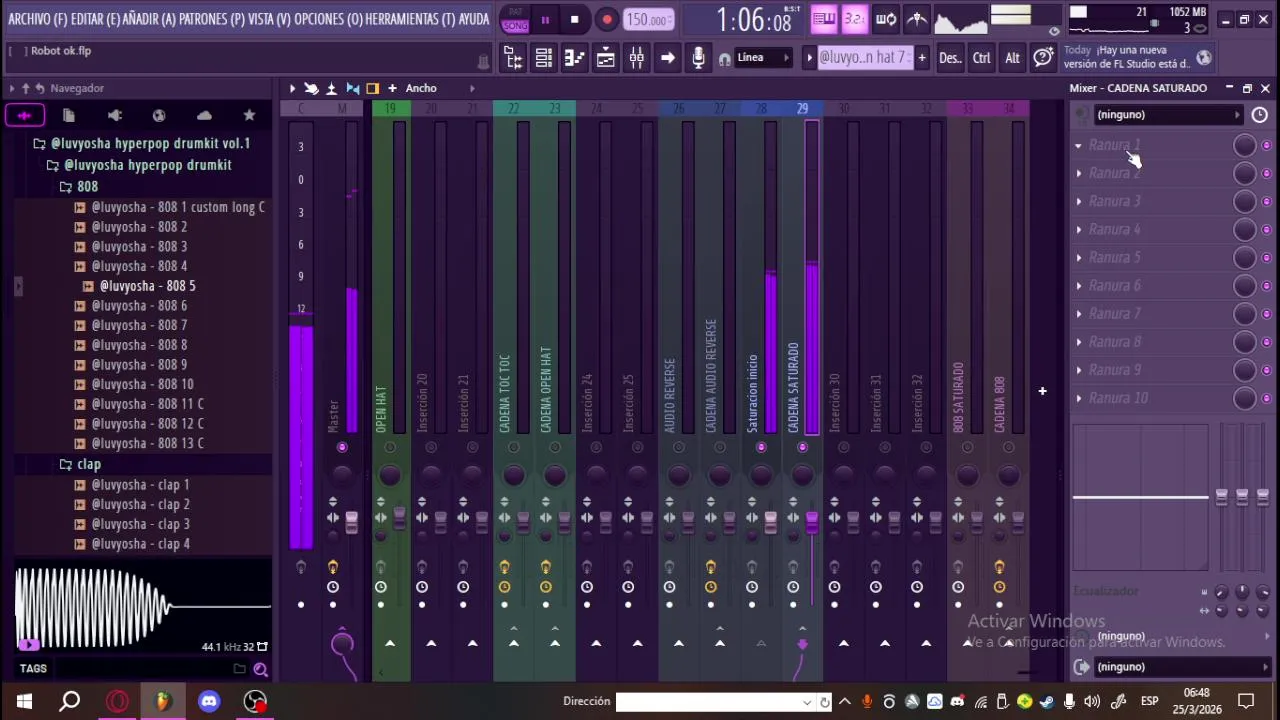Open the help chat bubble icon
1280x720 pixels.
coord(1043,58)
